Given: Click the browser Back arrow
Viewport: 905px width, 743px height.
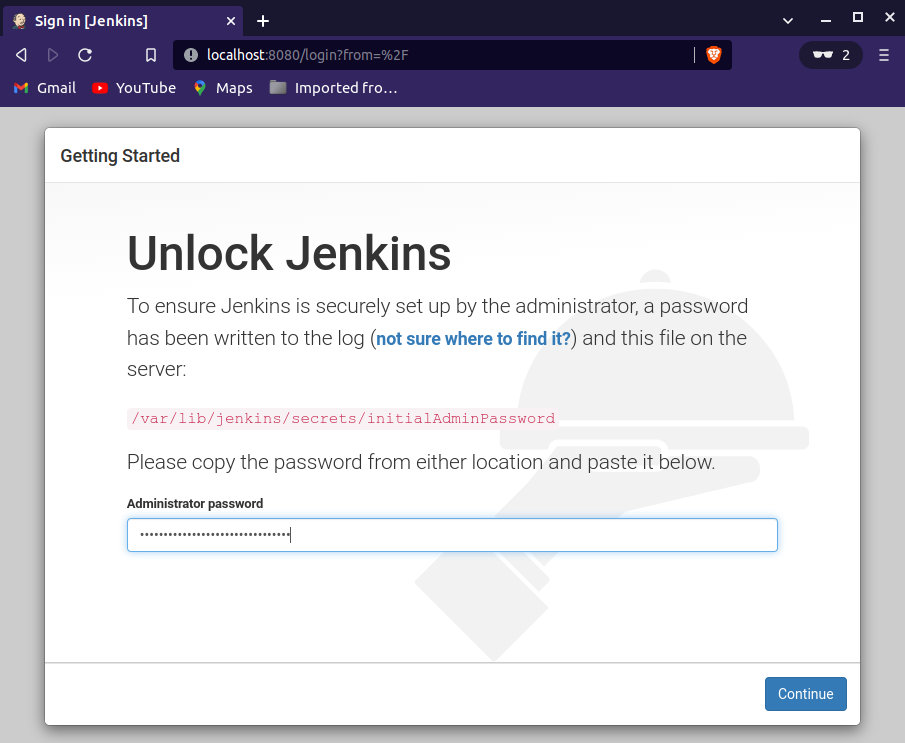Looking at the screenshot, I should [21, 55].
